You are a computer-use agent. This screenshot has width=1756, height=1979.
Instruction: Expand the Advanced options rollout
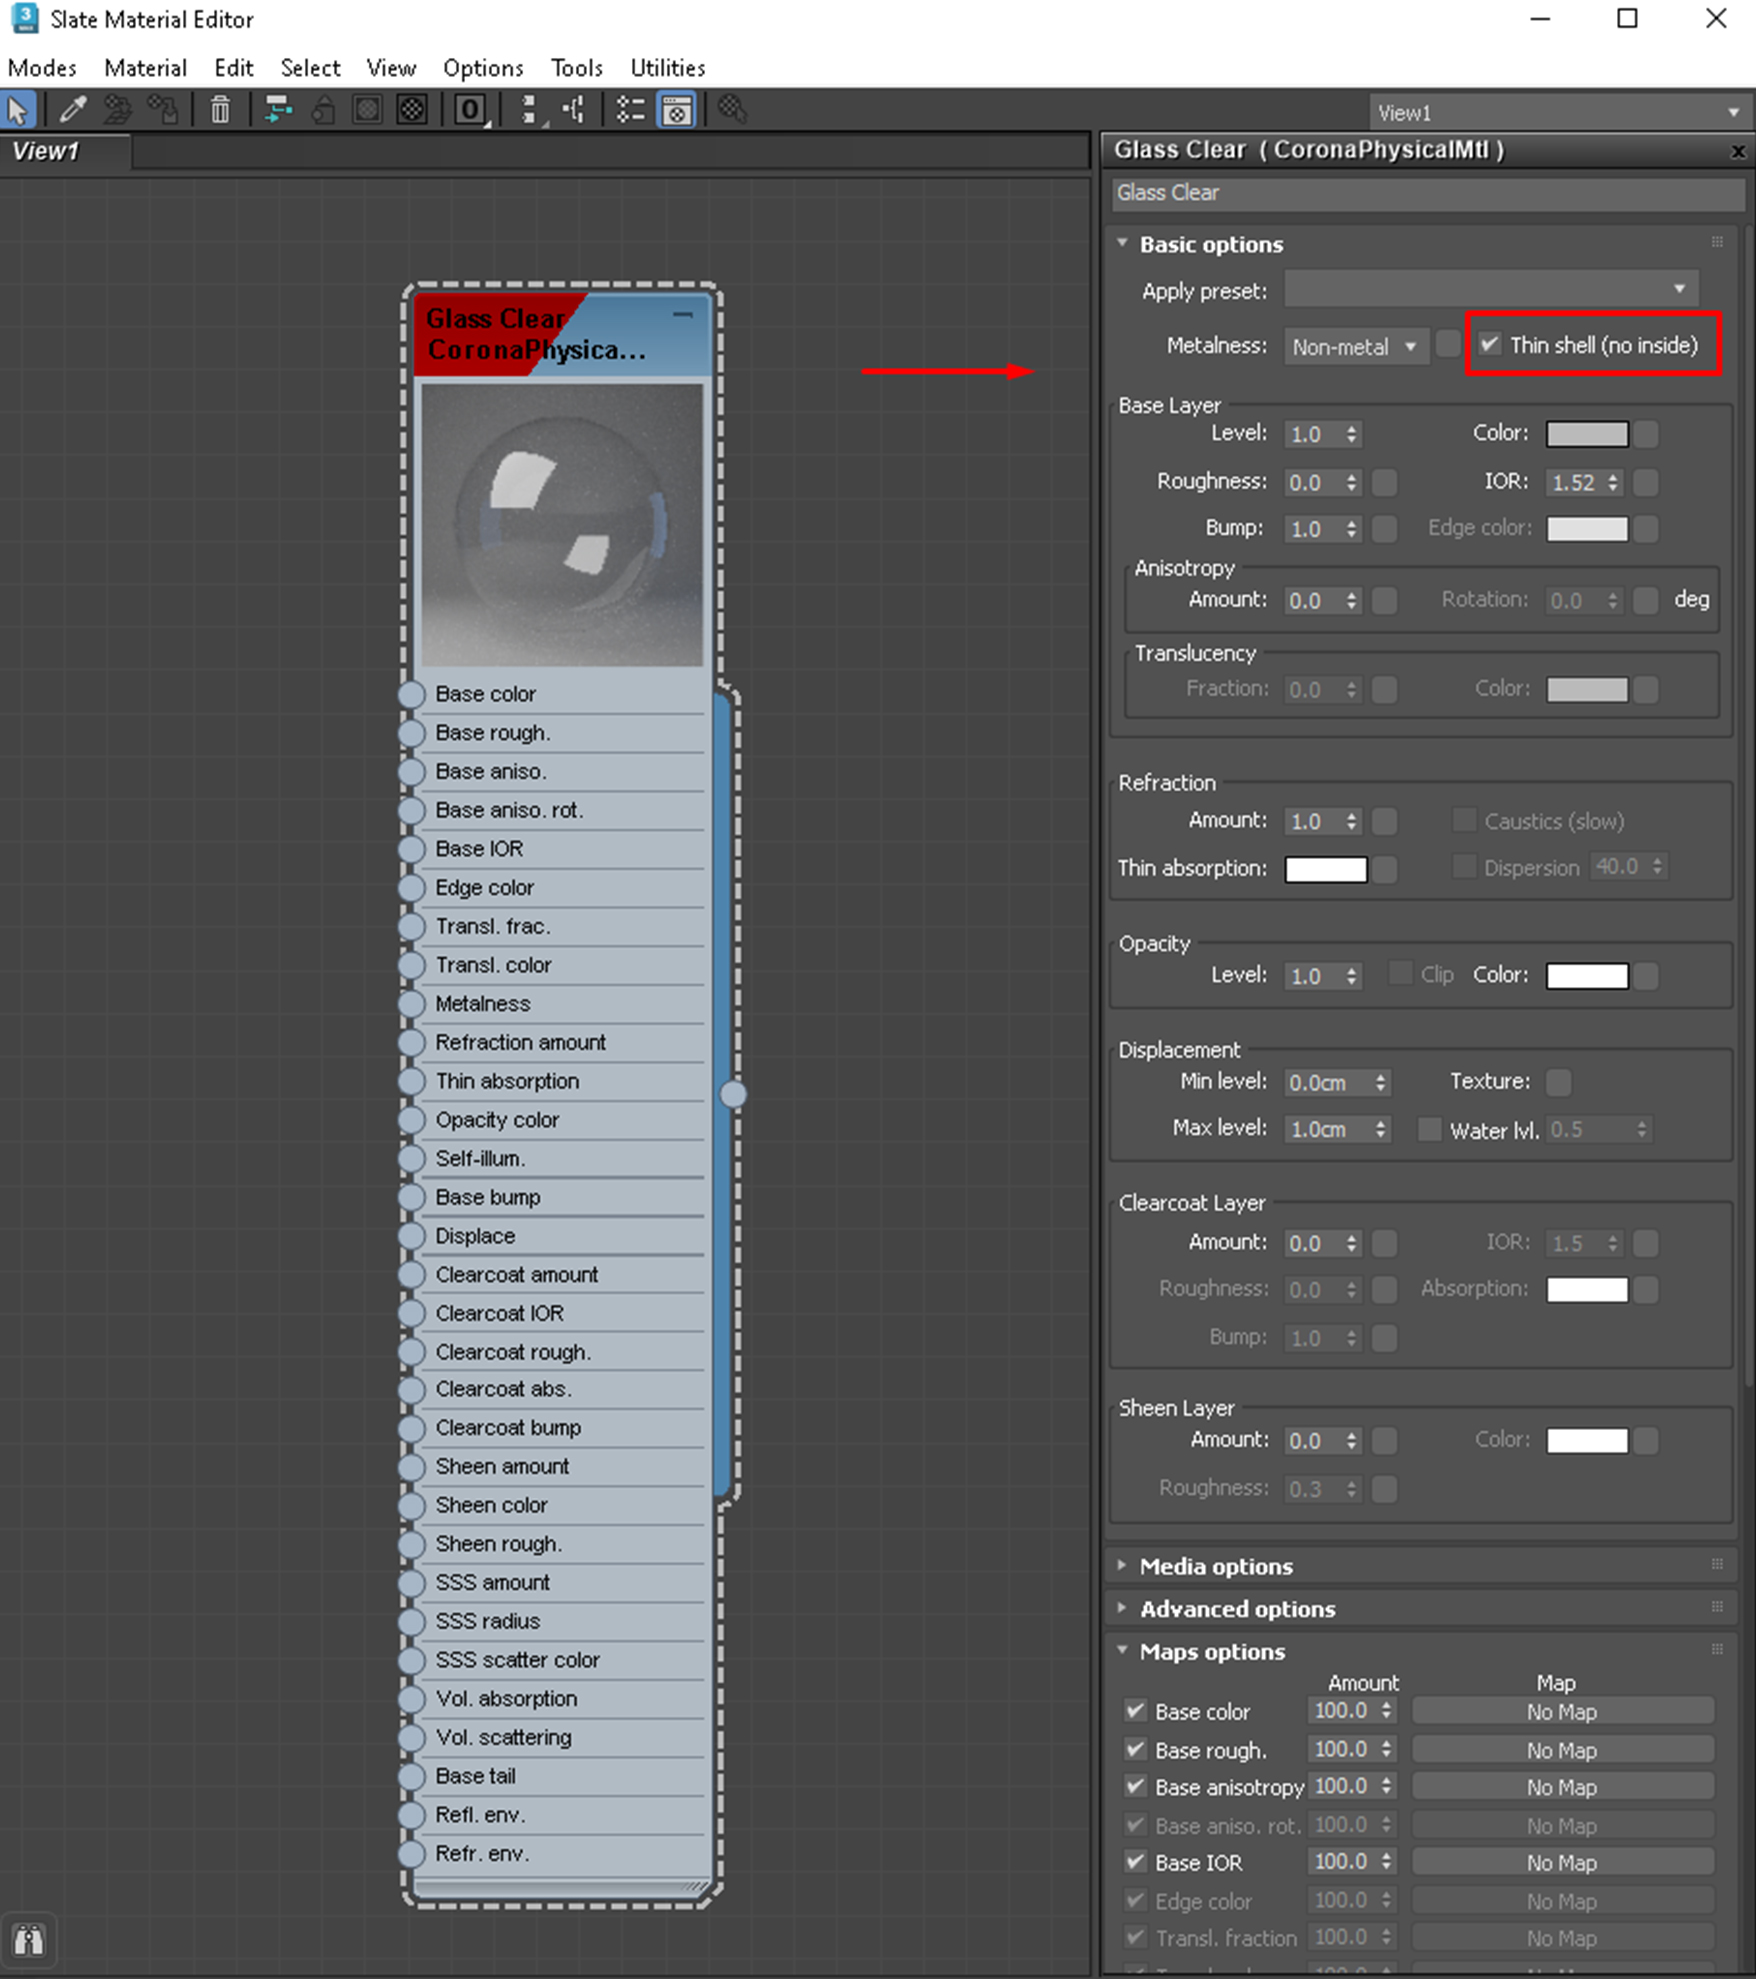pyautogui.click(x=1237, y=1609)
